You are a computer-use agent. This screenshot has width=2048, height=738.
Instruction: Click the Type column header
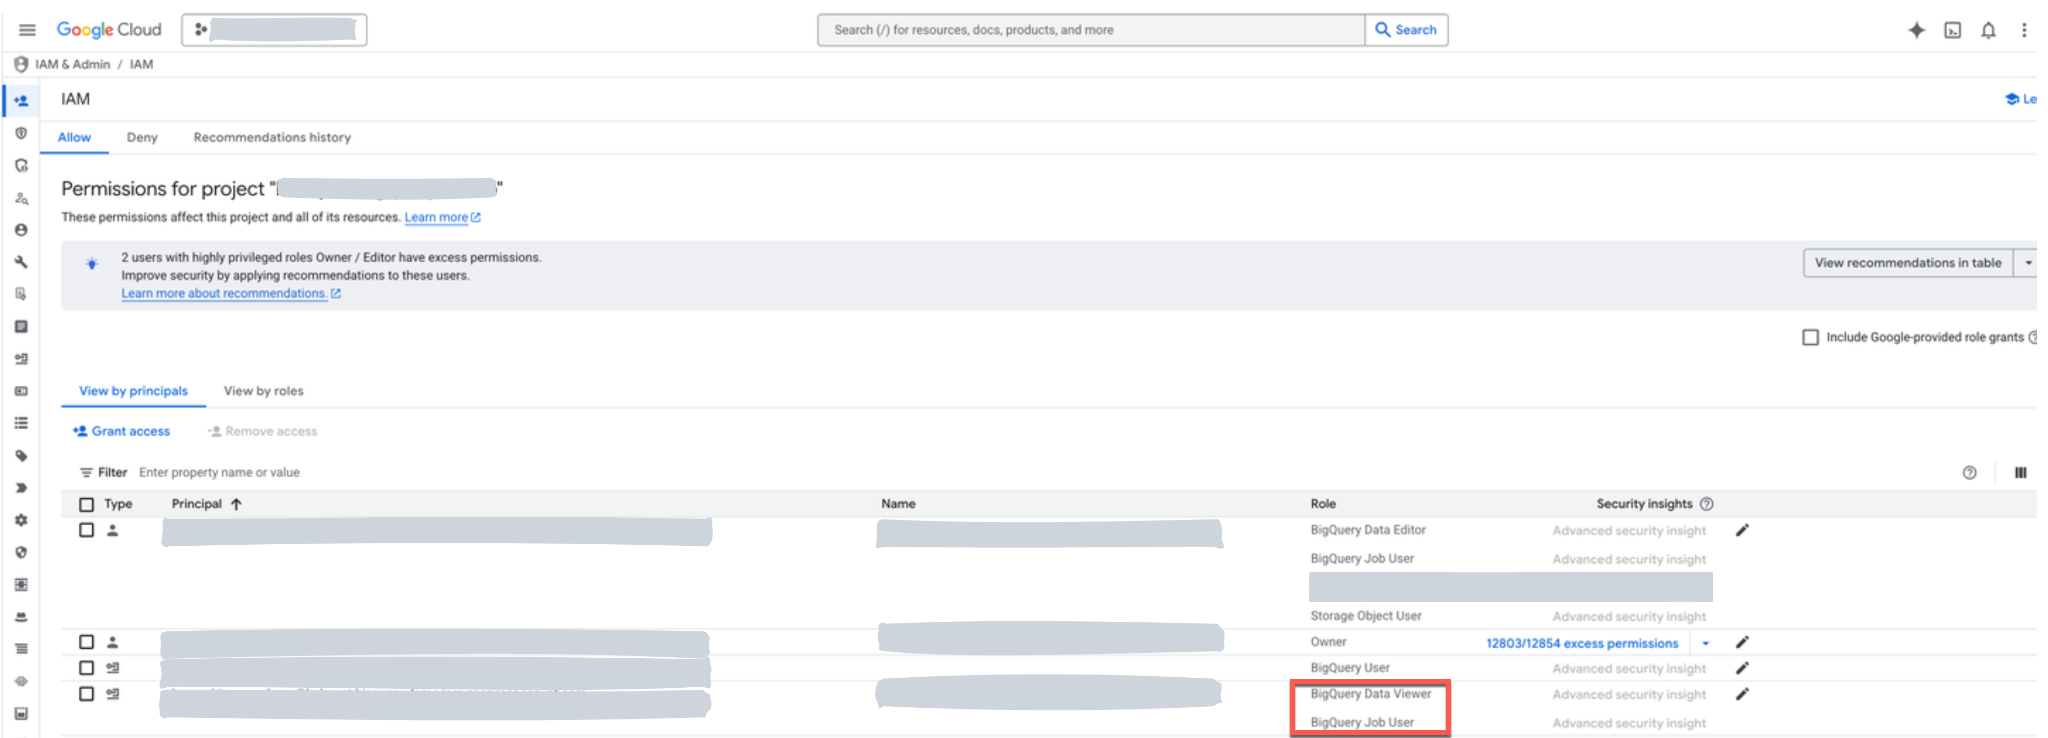pyautogui.click(x=118, y=504)
